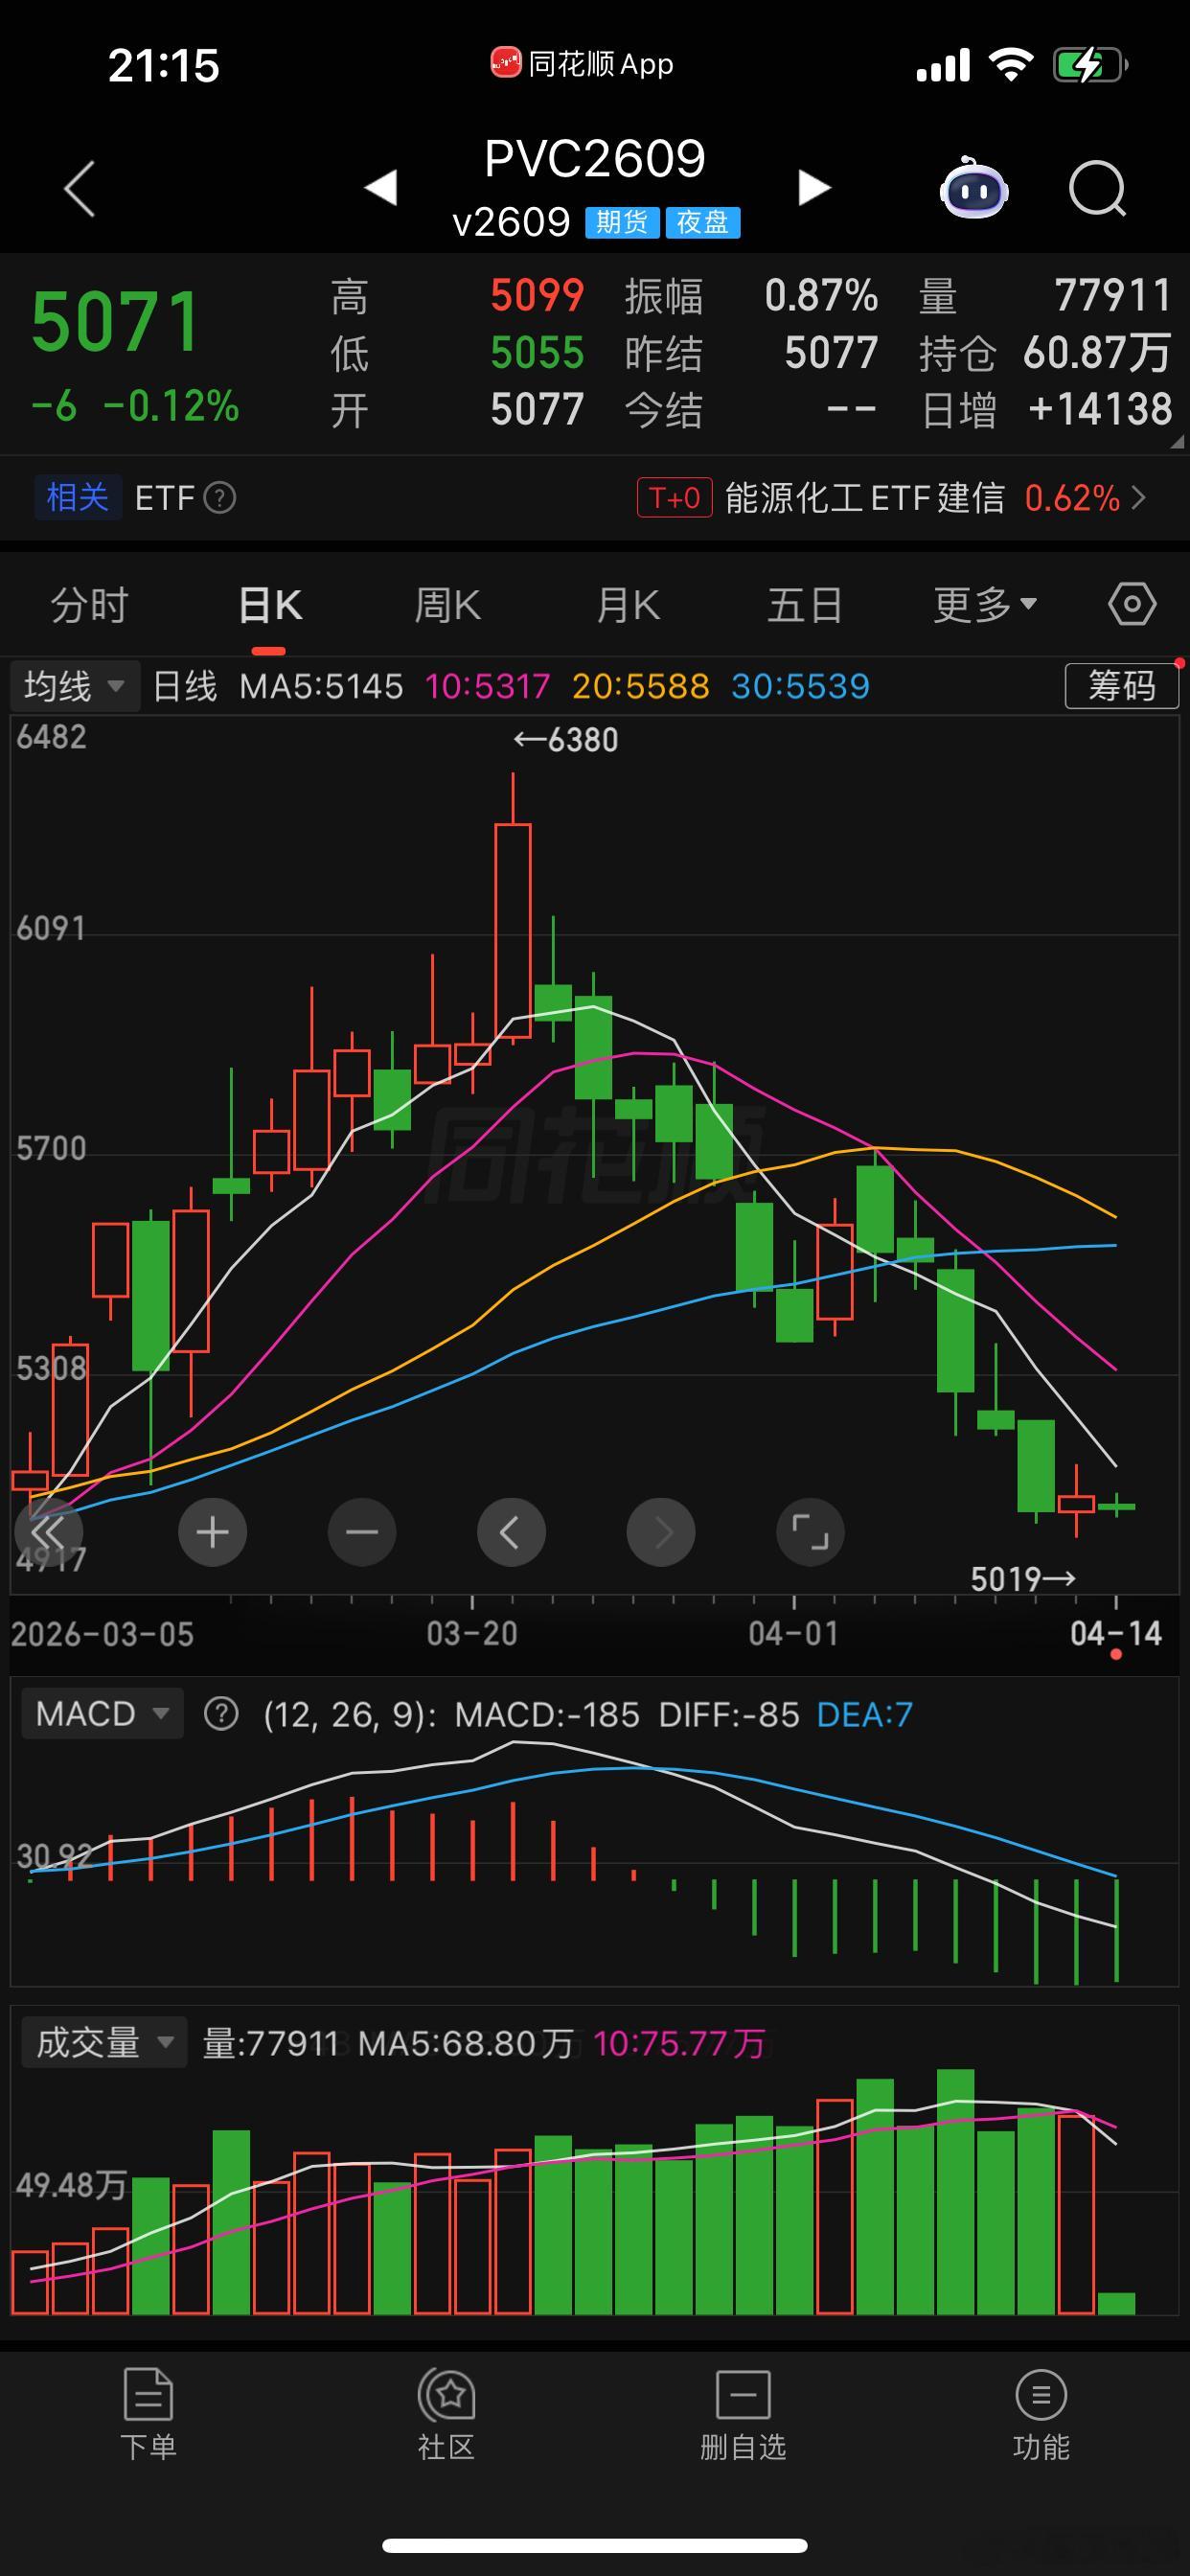Open 下单 order page

(148, 2413)
